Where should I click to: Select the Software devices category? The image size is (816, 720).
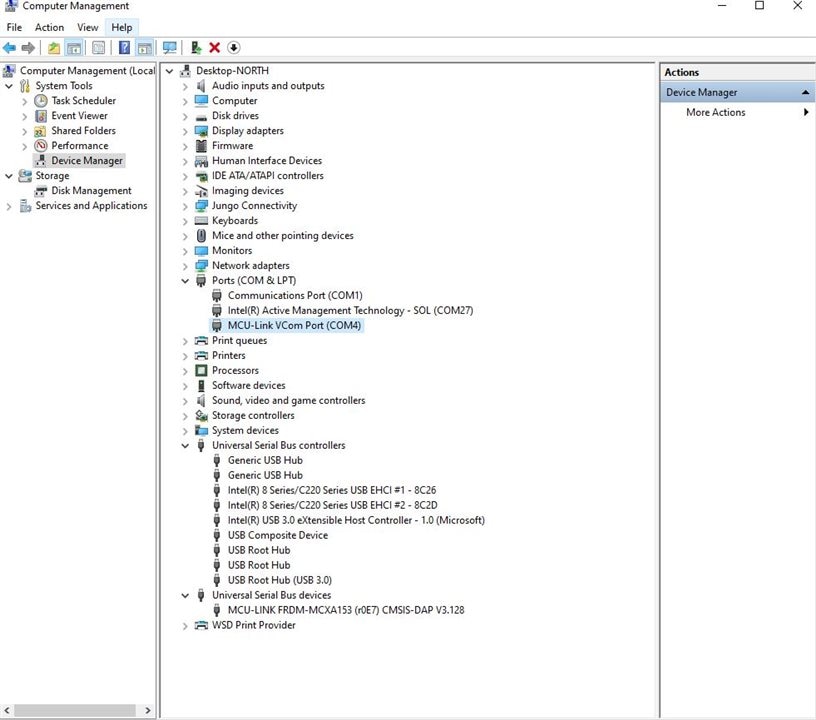248,385
